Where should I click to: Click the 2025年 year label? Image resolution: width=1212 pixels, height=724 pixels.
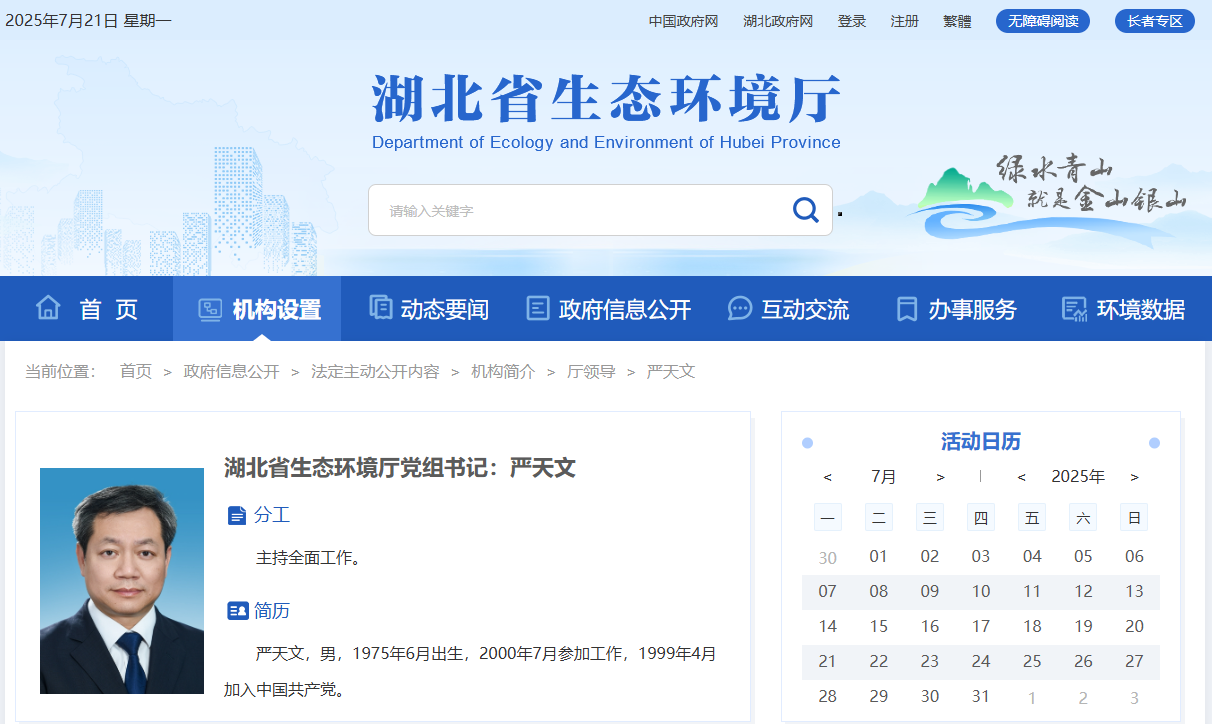click(x=1078, y=477)
